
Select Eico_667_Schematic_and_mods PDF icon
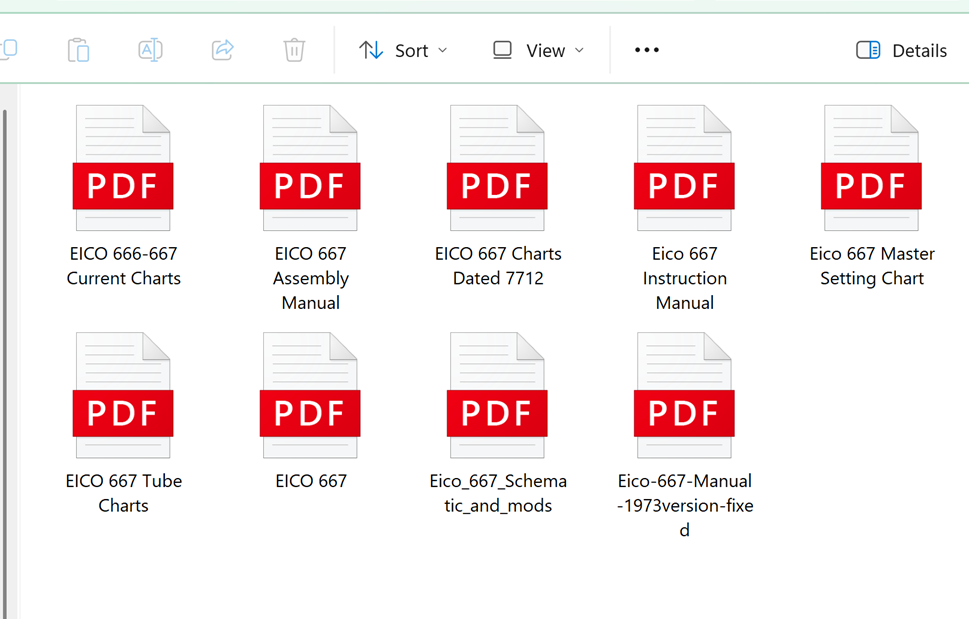[x=497, y=395]
